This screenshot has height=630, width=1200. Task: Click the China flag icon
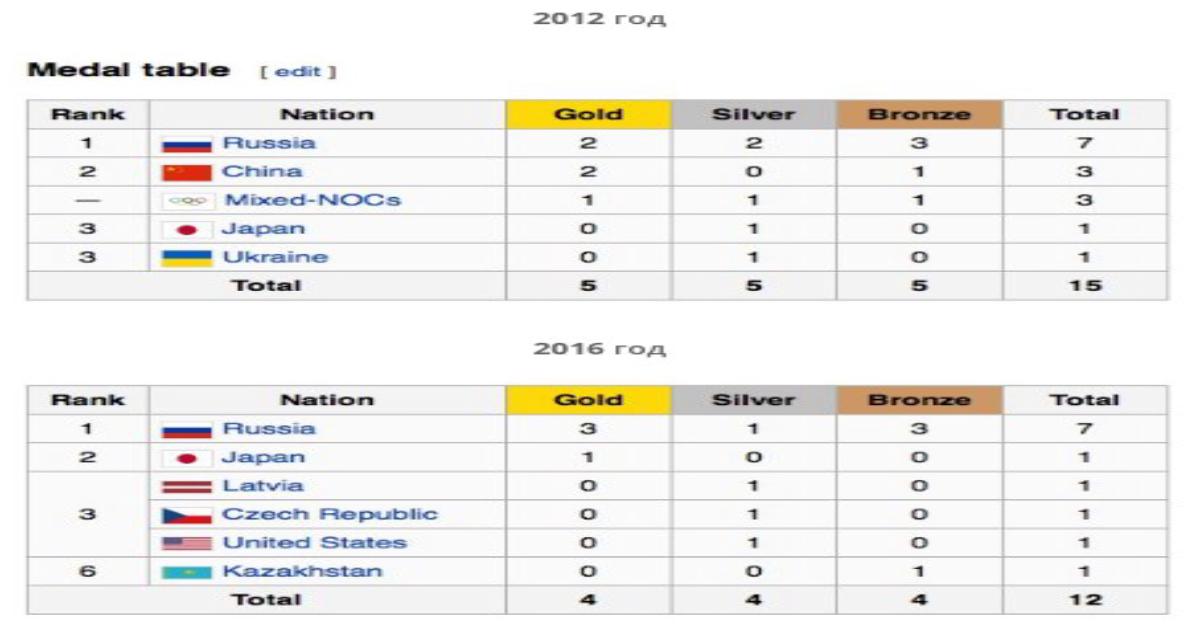coord(187,172)
